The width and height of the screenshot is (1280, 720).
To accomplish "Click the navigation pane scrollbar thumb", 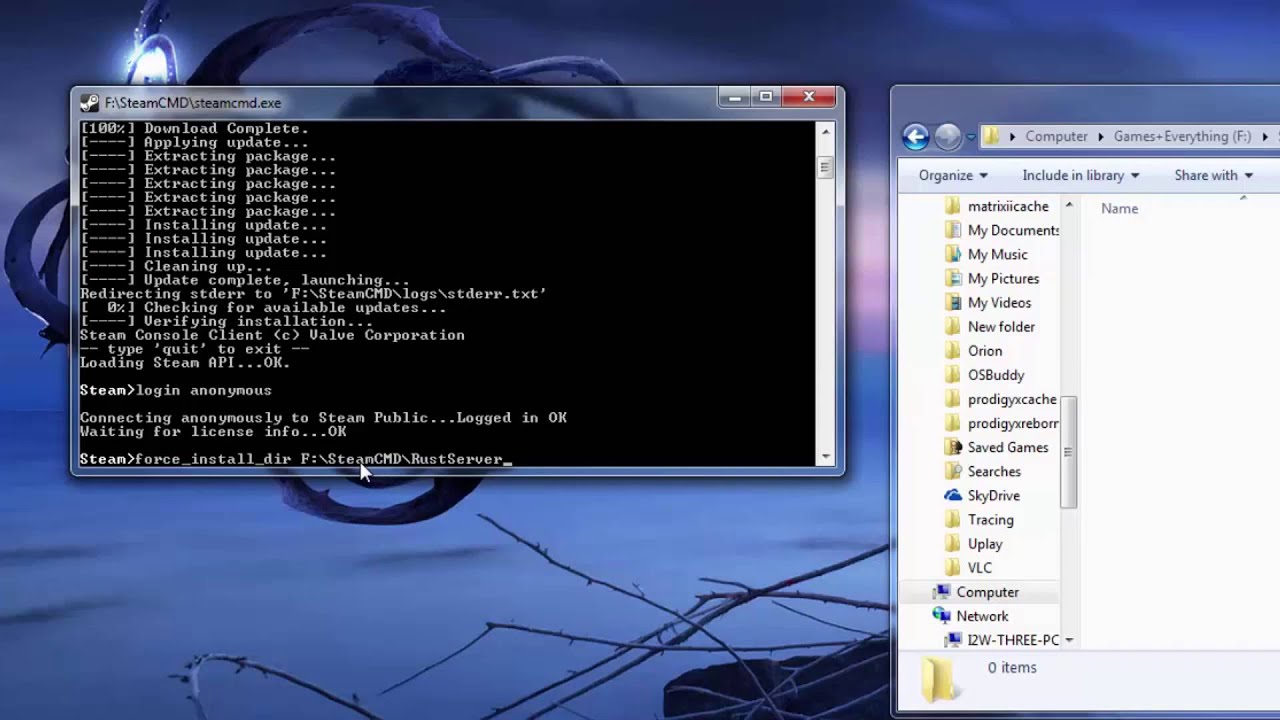I will point(1068,452).
